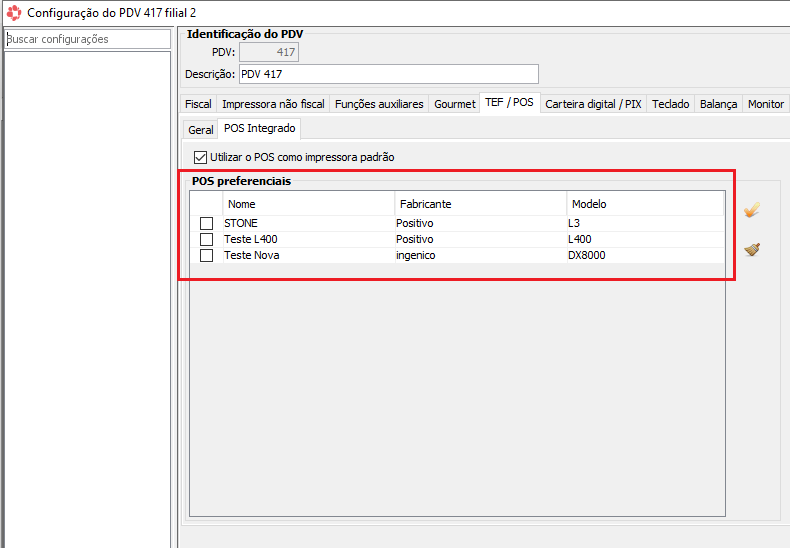Viewport: 790px width, 548px height.
Task: Check the Teste Nova row checkbox
Action: (207, 255)
